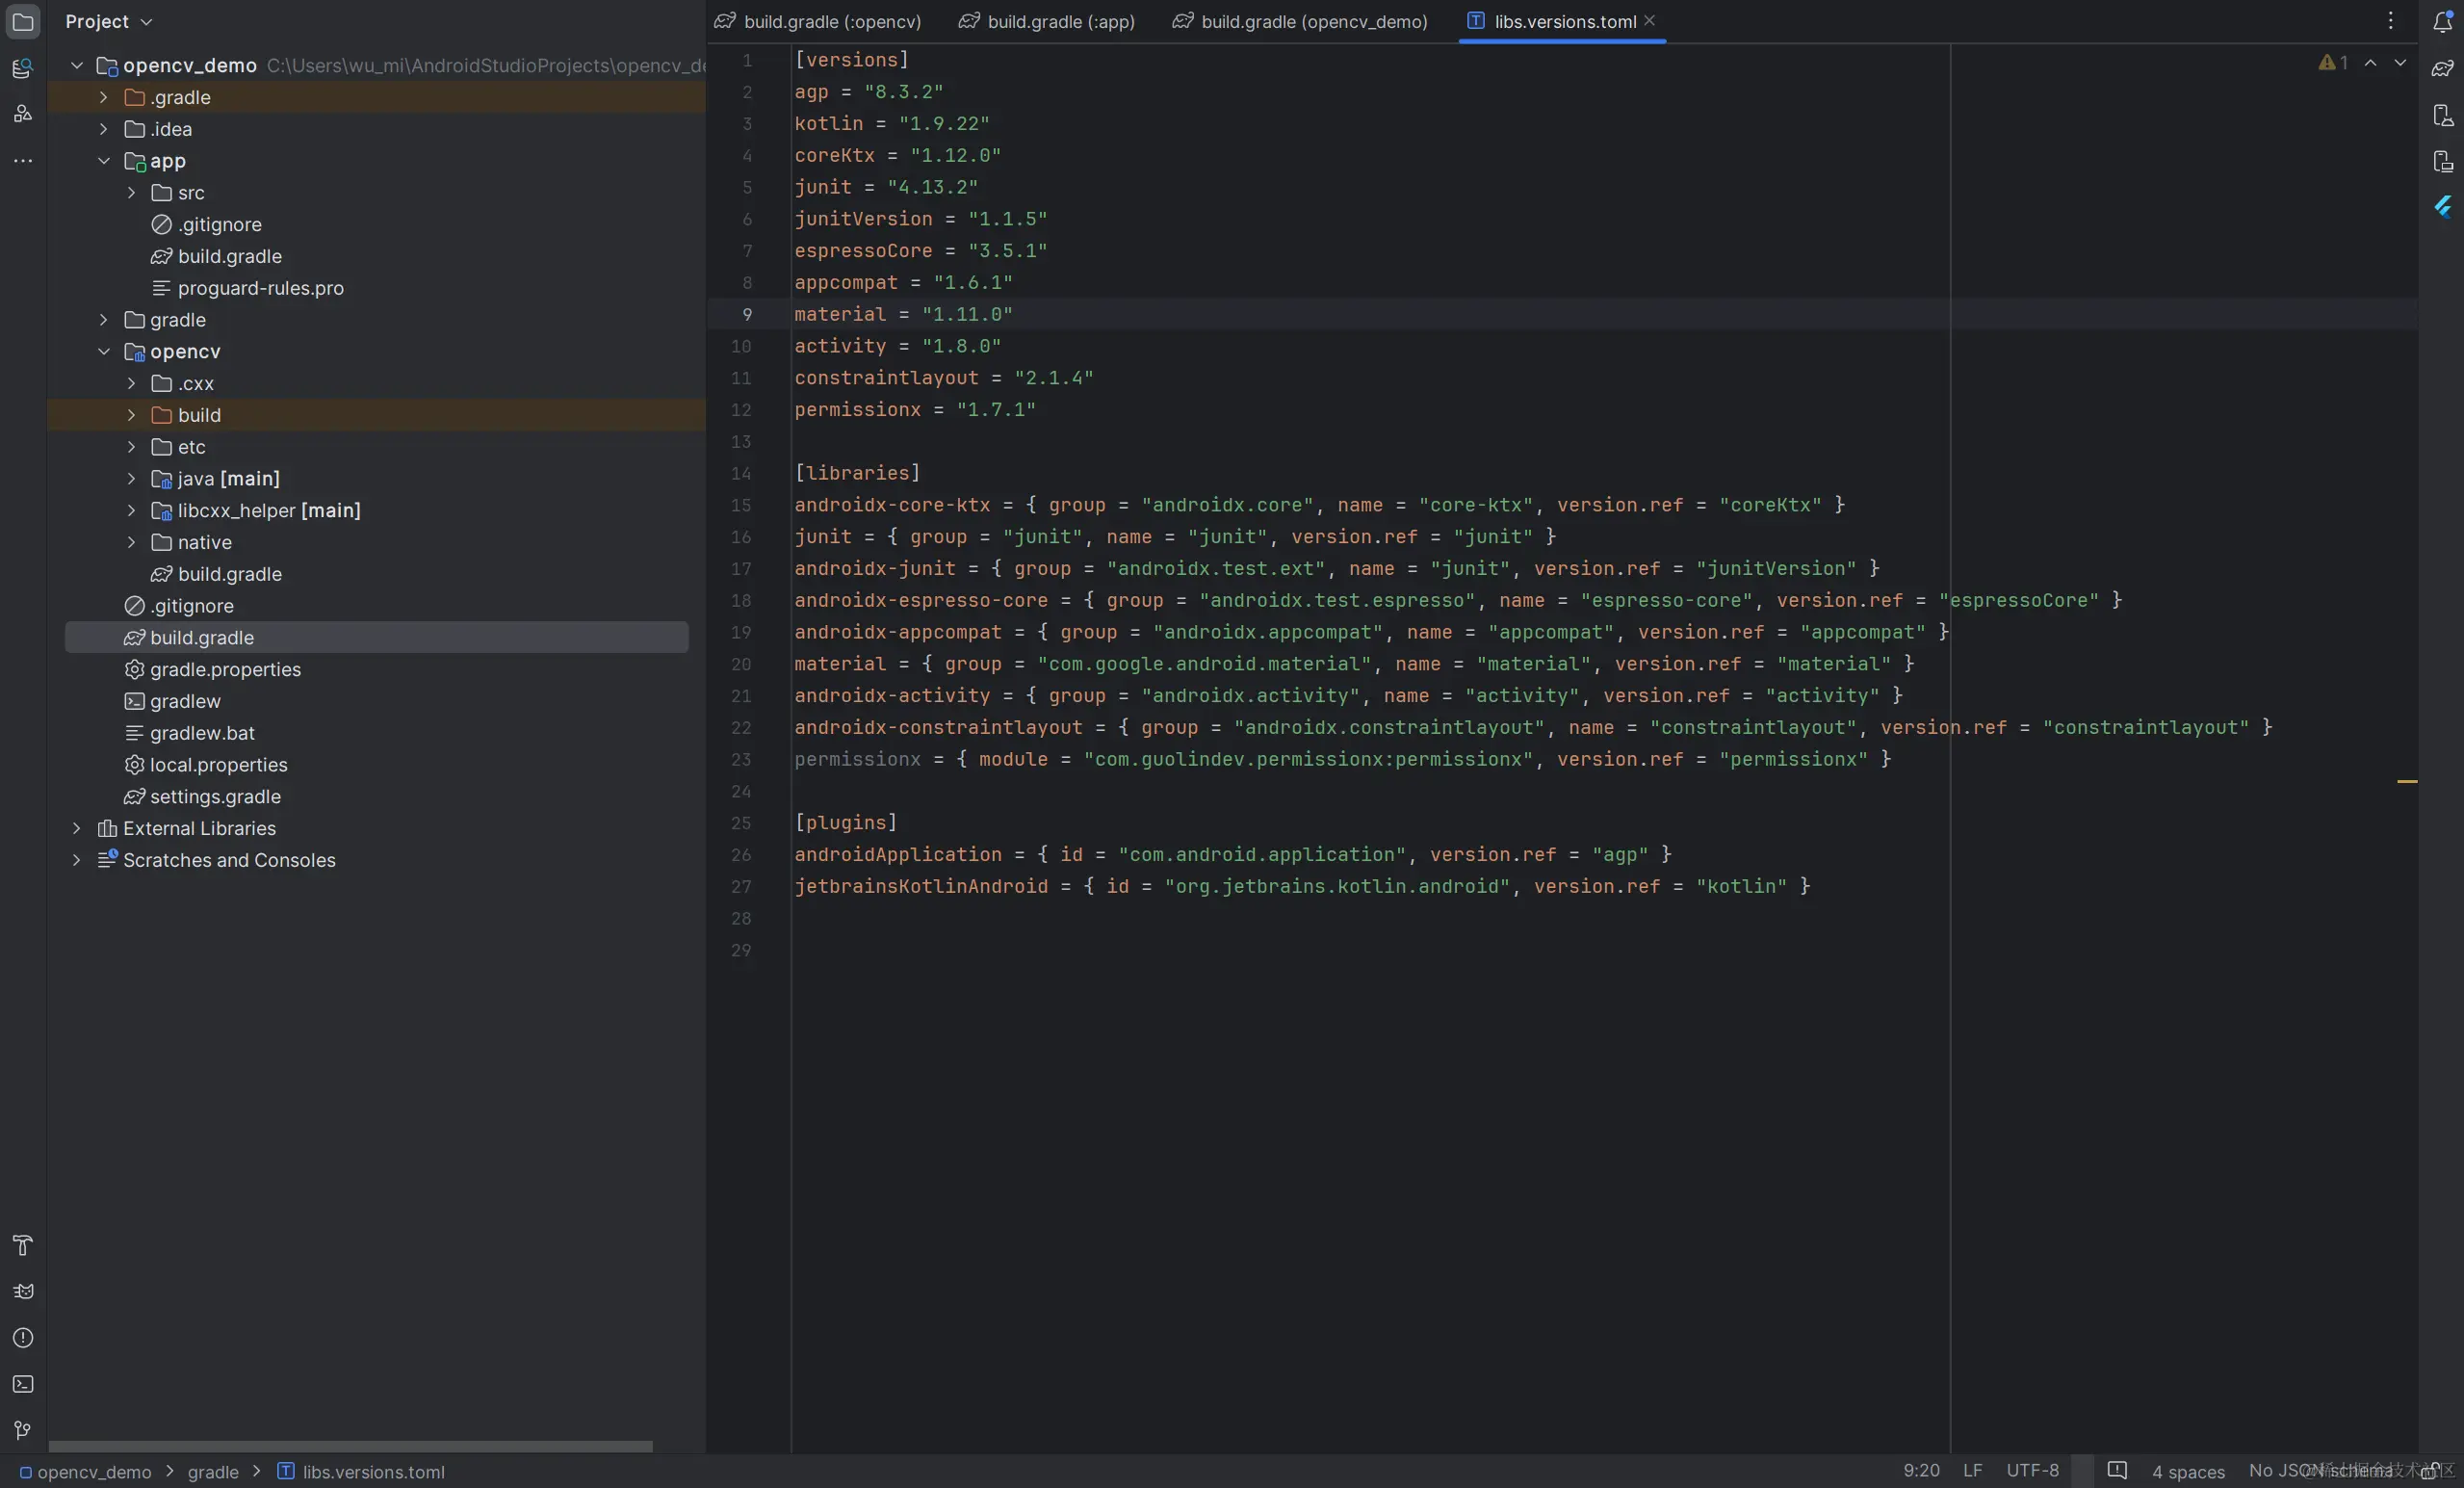
Task: Expand the build folder under opencv
Action: click(131, 415)
